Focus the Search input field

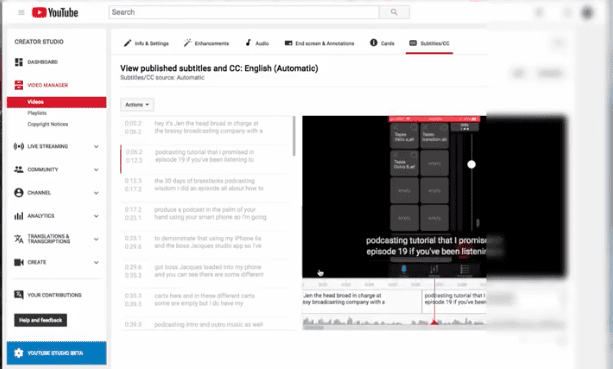[x=244, y=12]
